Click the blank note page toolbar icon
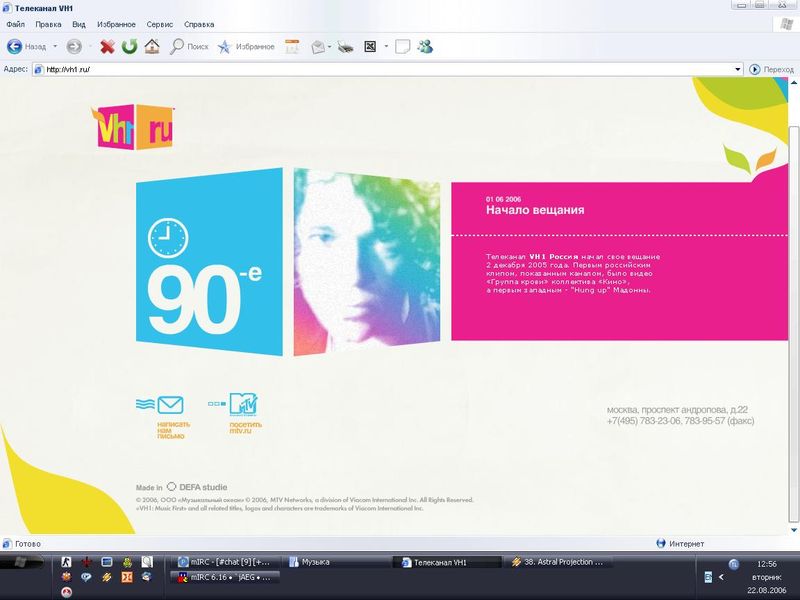Image resolution: width=800 pixels, height=600 pixels. (403, 47)
